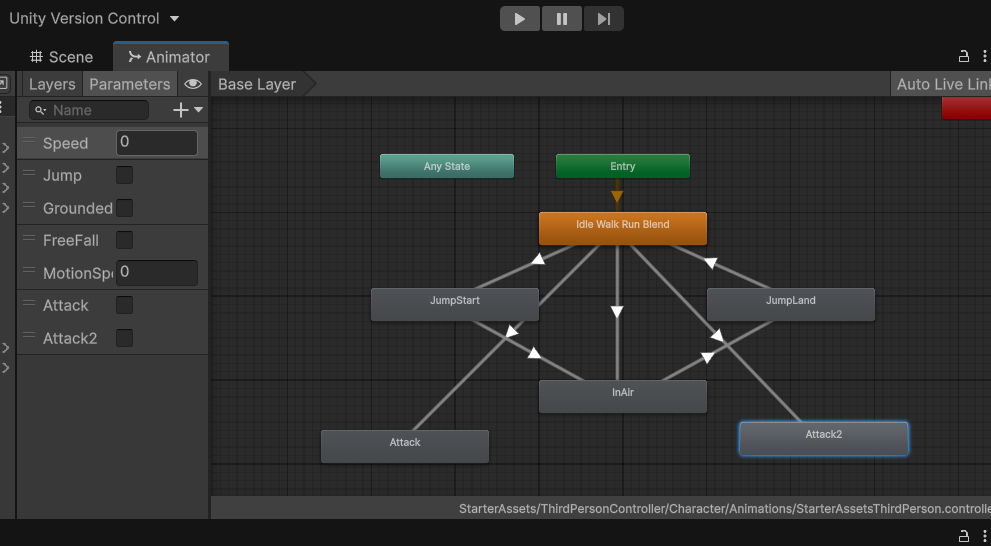Click the Pause button in toolbar
Image resolution: width=991 pixels, height=546 pixels.
pyautogui.click(x=562, y=18)
